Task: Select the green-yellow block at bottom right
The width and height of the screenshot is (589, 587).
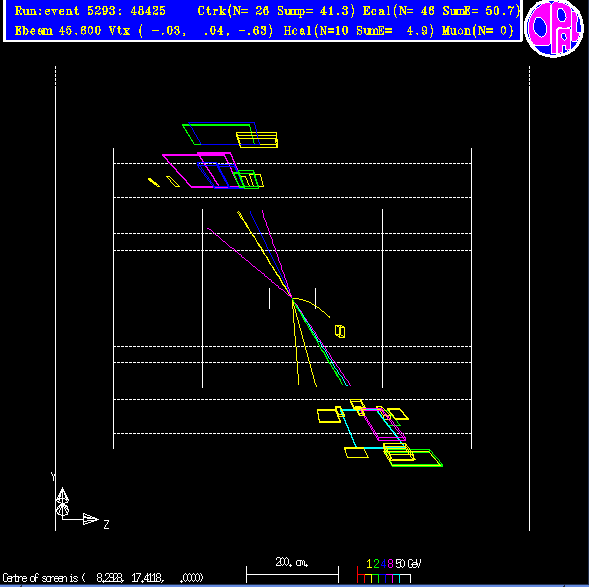Action: pyautogui.click(x=416, y=458)
